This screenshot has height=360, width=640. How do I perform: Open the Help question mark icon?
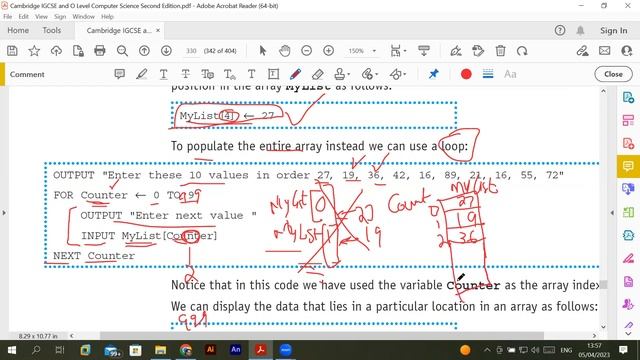coord(560,31)
